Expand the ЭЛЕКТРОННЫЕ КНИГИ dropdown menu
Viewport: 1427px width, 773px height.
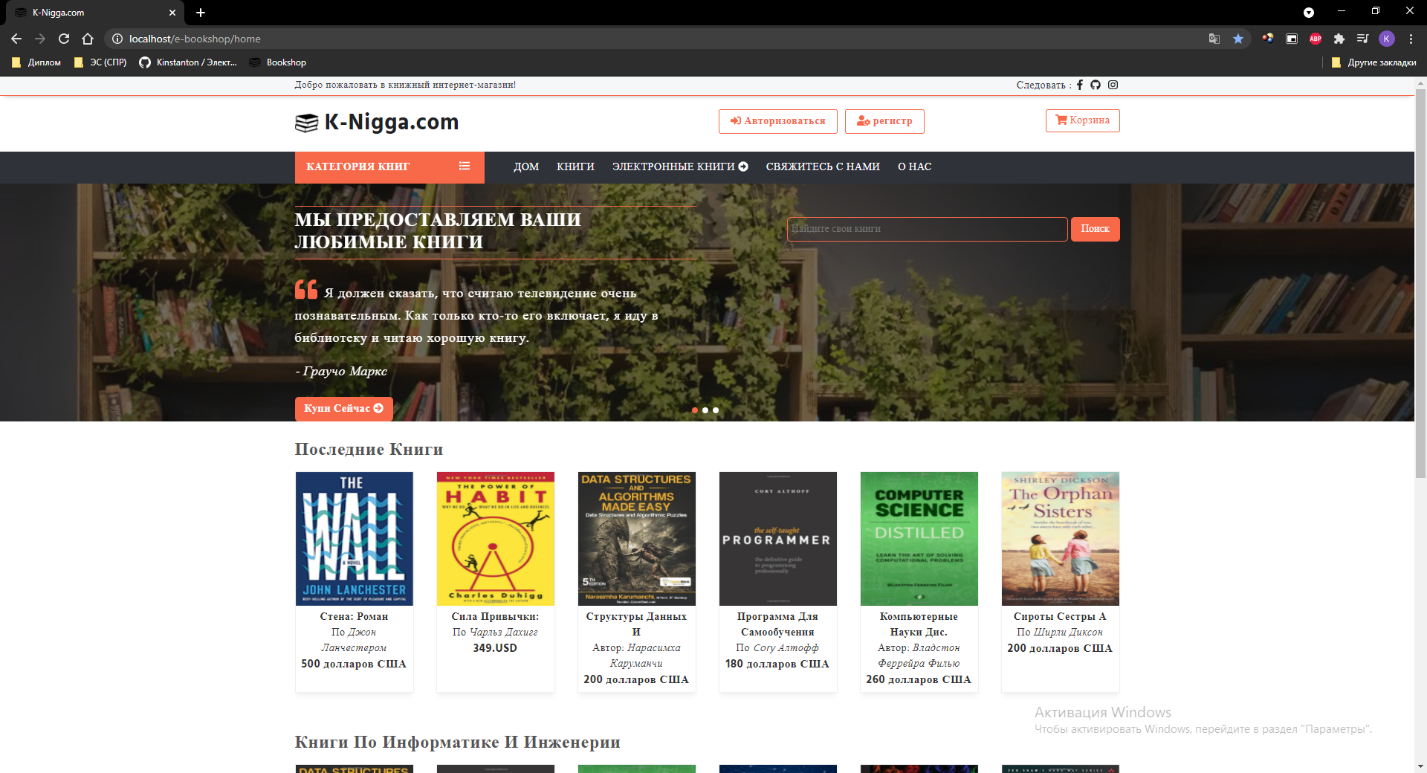pos(680,167)
